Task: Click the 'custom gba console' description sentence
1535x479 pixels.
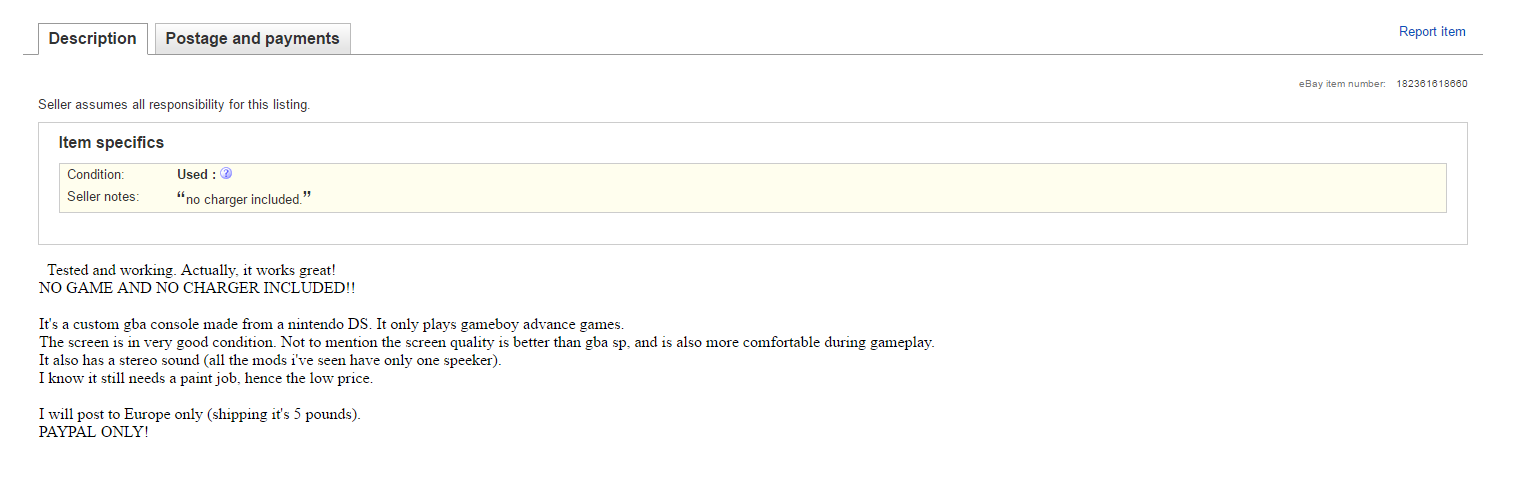Action: tap(331, 325)
